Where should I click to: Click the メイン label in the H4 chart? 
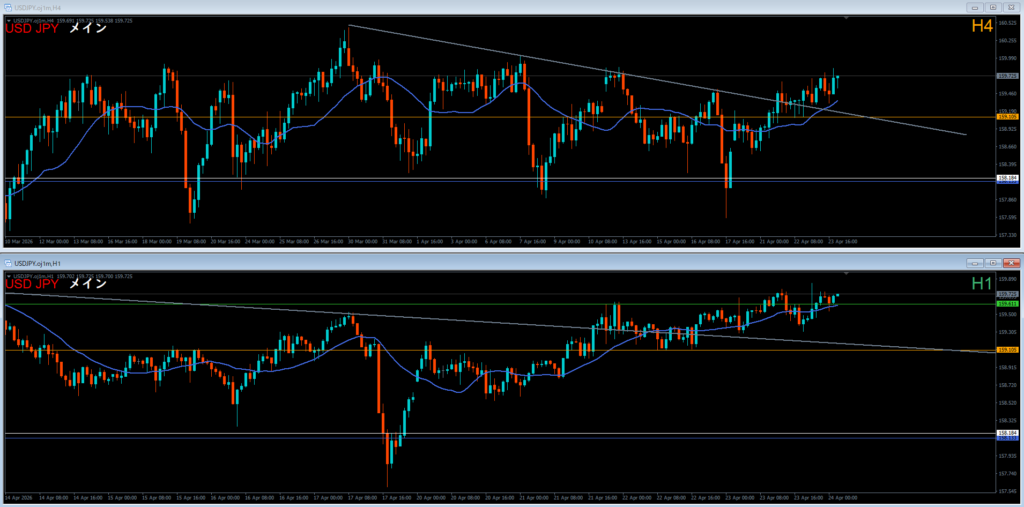(88, 28)
